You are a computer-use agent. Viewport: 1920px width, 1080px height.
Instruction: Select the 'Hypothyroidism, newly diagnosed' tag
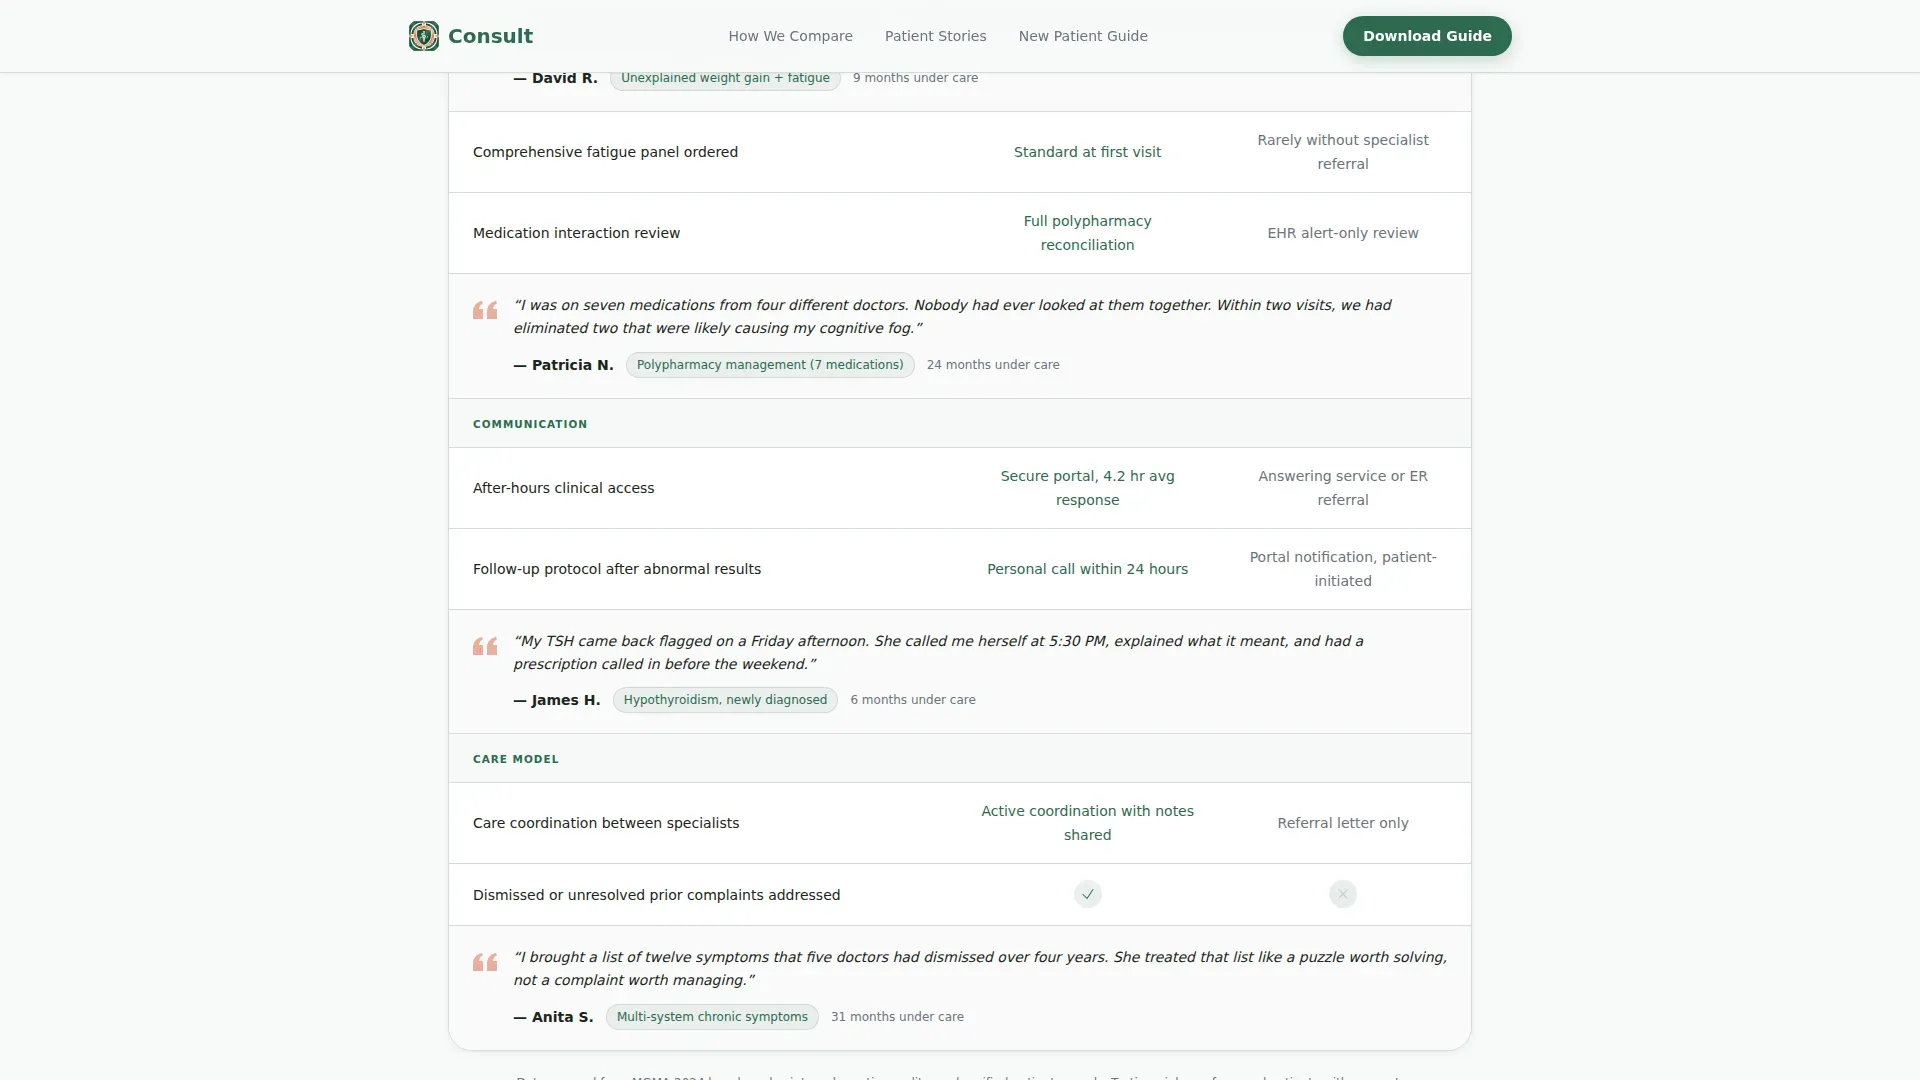(x=725, y=700)
